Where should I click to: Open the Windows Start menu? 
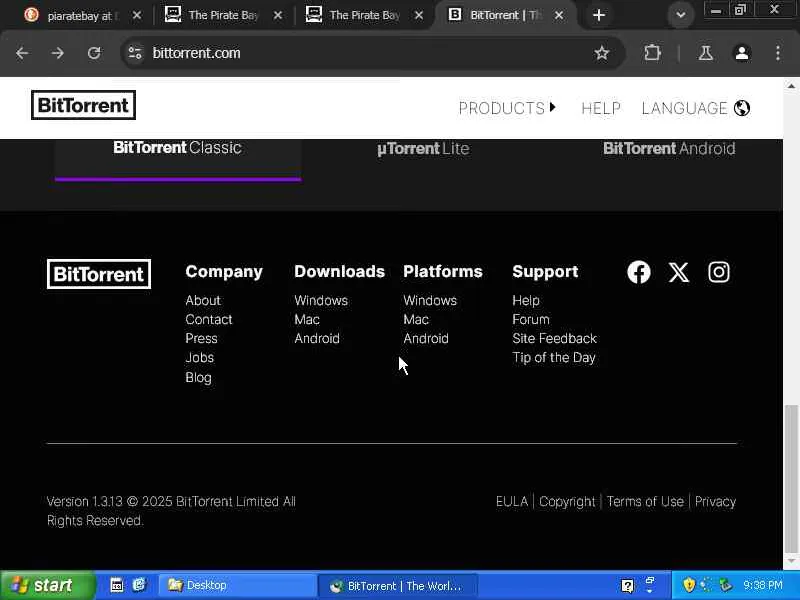(47, 585)
